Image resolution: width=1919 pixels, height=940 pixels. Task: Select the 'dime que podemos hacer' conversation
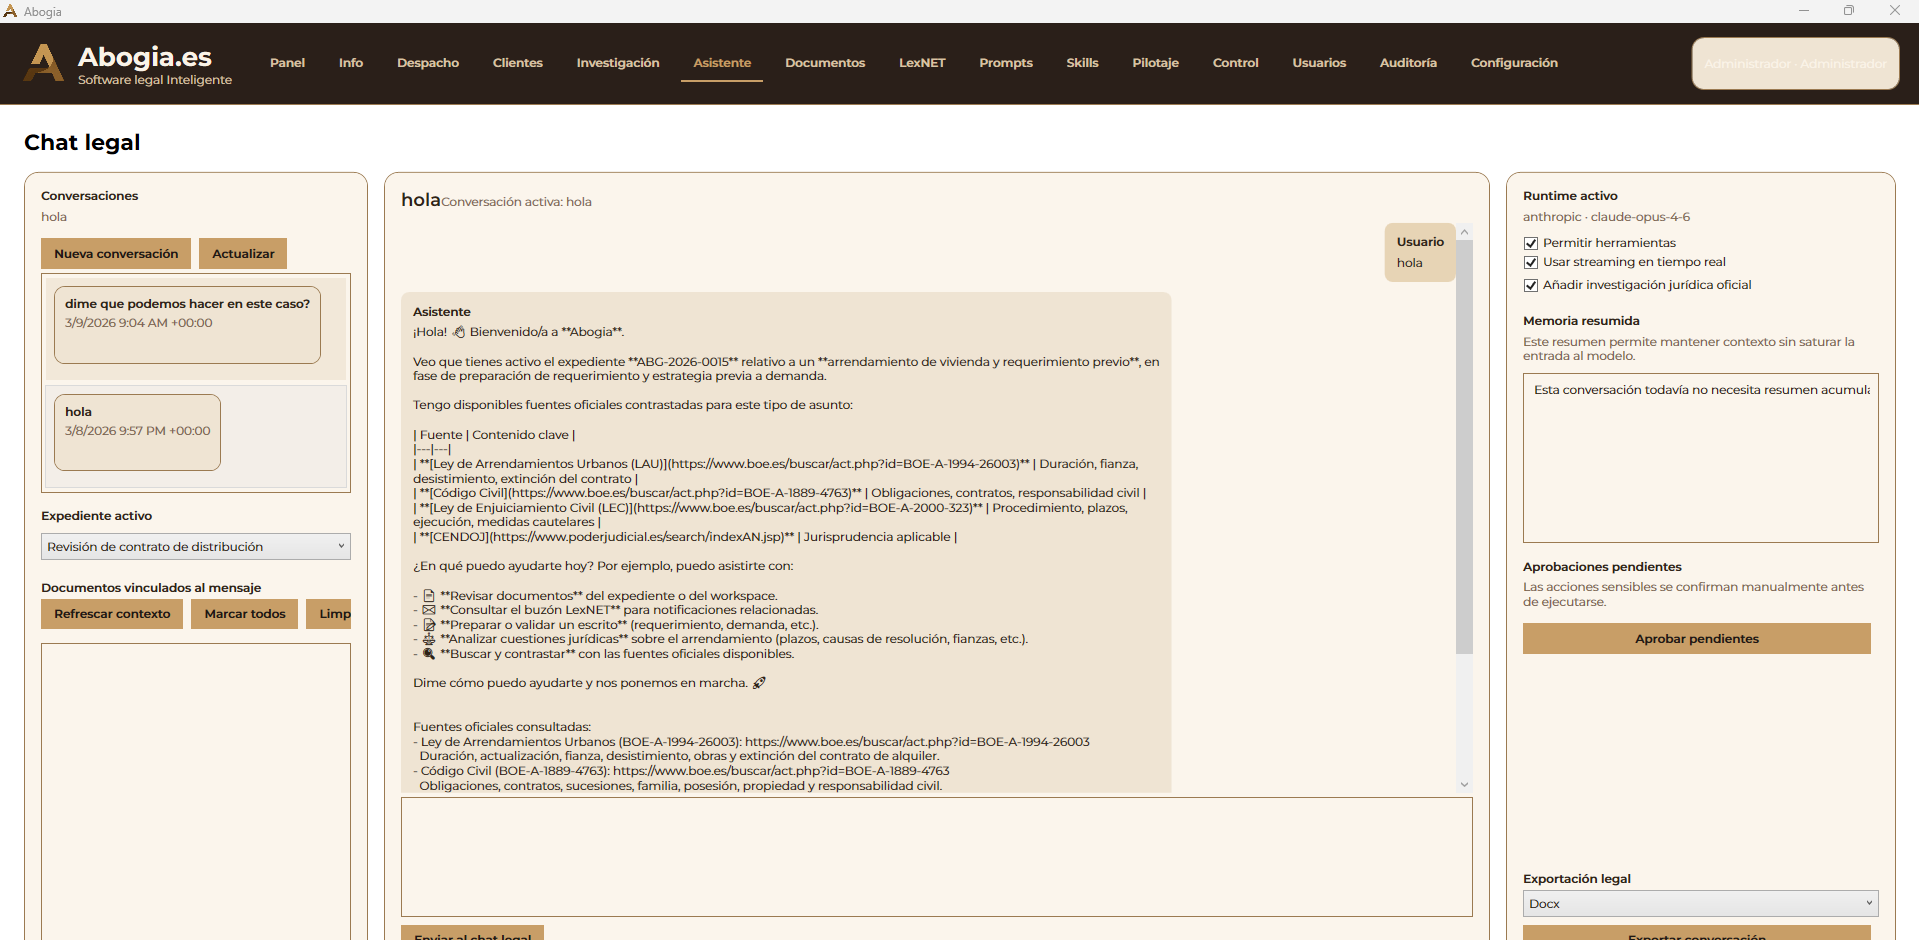pyautogui.click(x=187, y=322)
